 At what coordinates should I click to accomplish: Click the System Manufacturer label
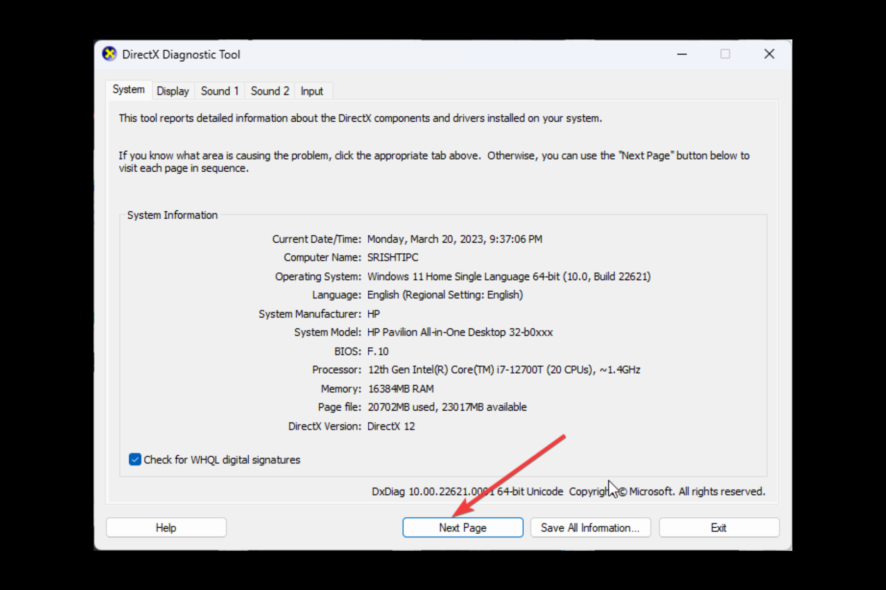coord(310,314)
